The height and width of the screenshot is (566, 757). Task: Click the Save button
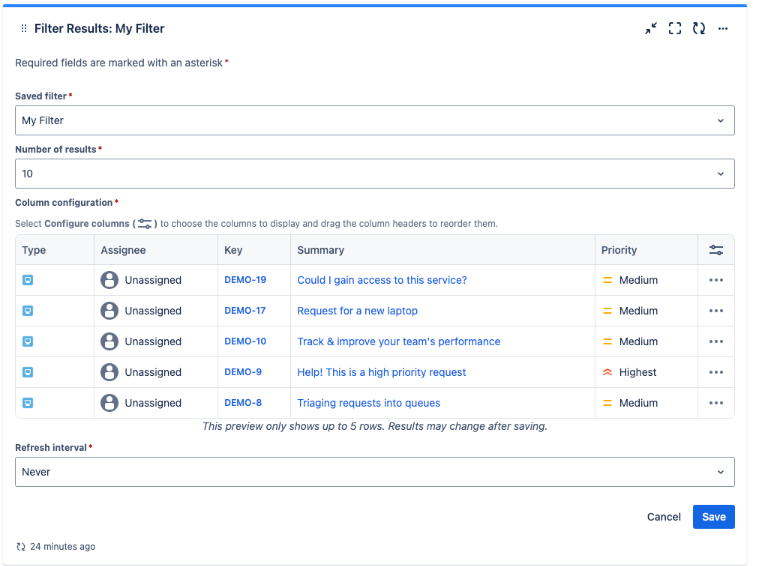(714, 517)
